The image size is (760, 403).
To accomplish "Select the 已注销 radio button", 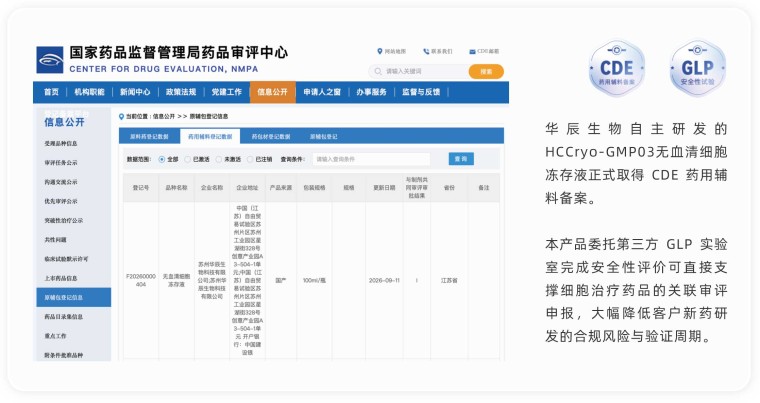I will click(250, 159).
